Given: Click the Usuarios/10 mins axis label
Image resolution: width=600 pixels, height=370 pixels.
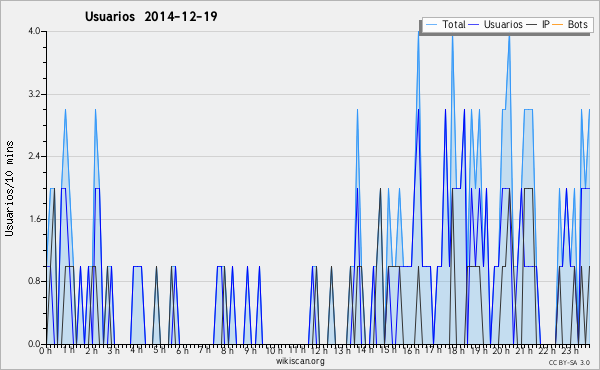Looking at the screenshot, I should [9, 188].
